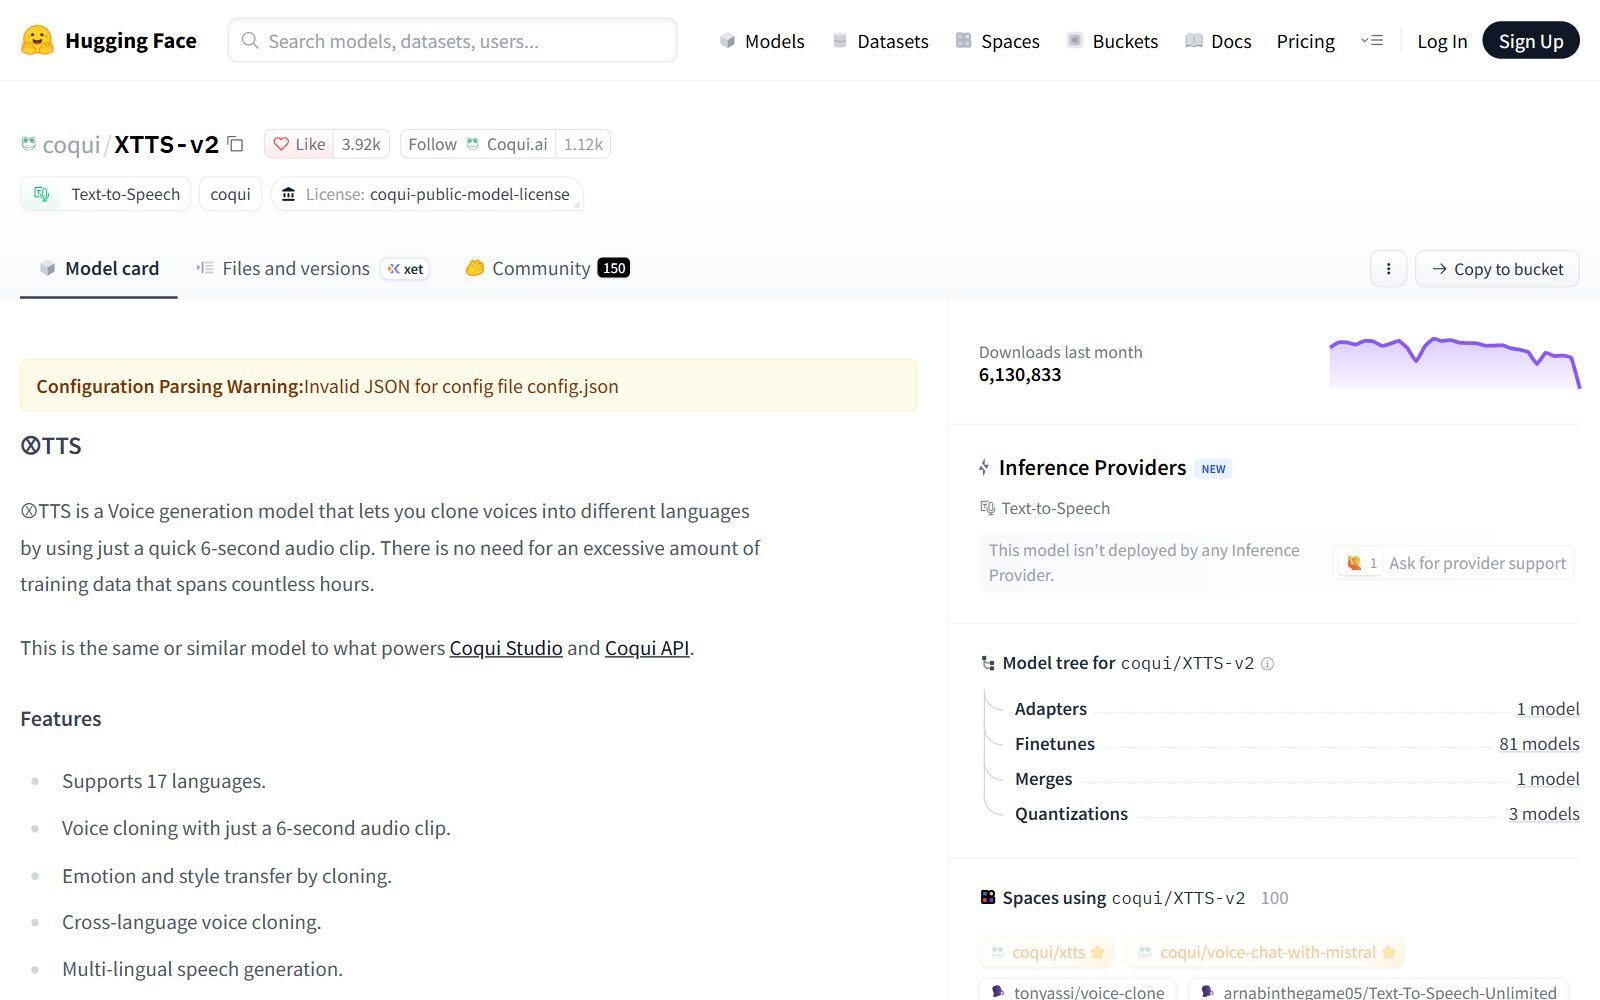Switch to the Model card tab
The height and width of the screenshot is (1000, 1600).
click(99, 268)
